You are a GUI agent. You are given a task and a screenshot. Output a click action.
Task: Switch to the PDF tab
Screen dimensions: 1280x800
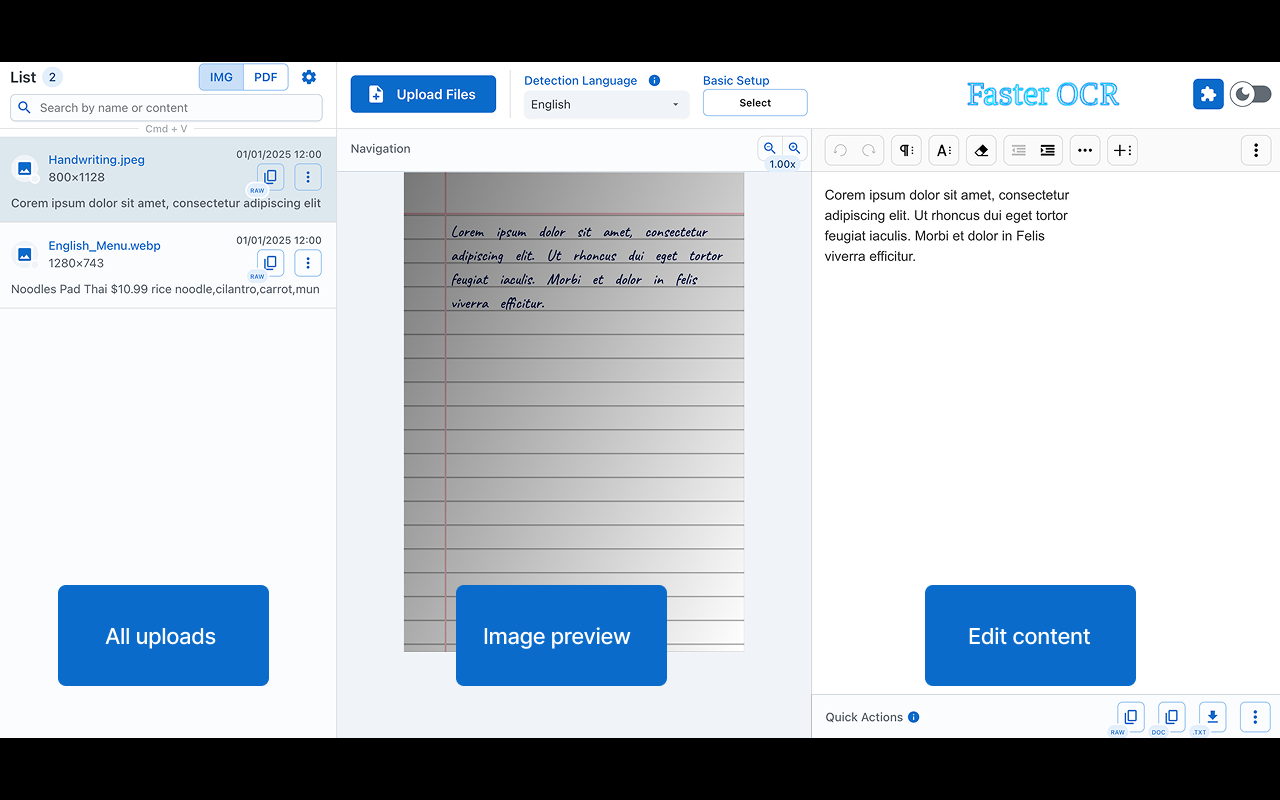[265, 76]
